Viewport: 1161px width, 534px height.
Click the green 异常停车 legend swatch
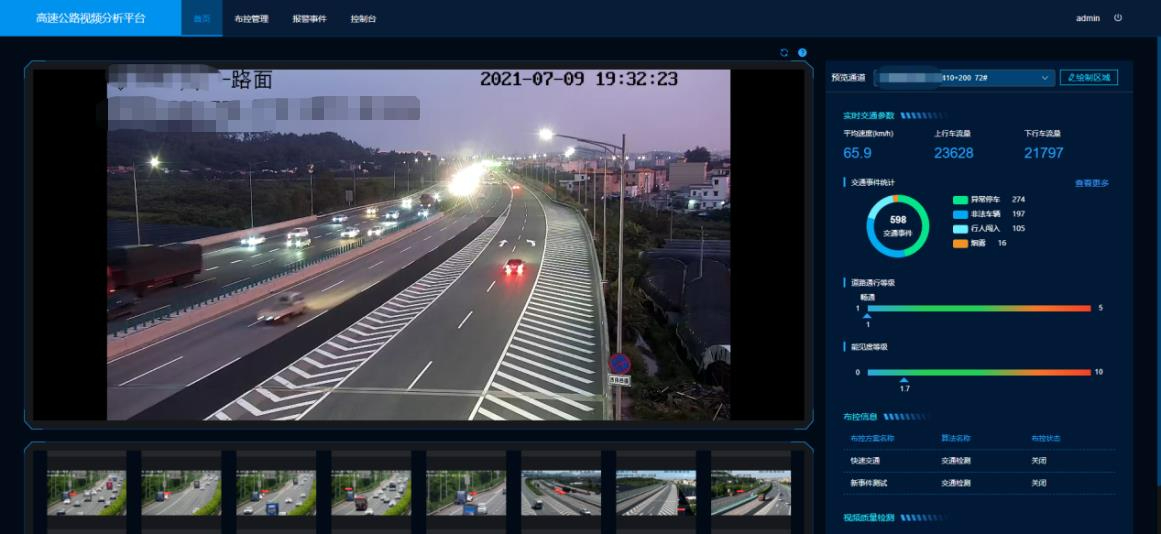[960, 200]
